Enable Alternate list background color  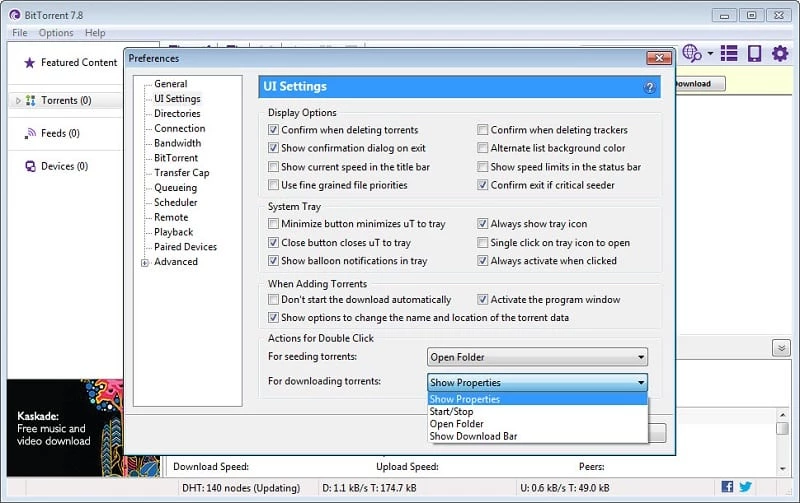tap(483, 148)
